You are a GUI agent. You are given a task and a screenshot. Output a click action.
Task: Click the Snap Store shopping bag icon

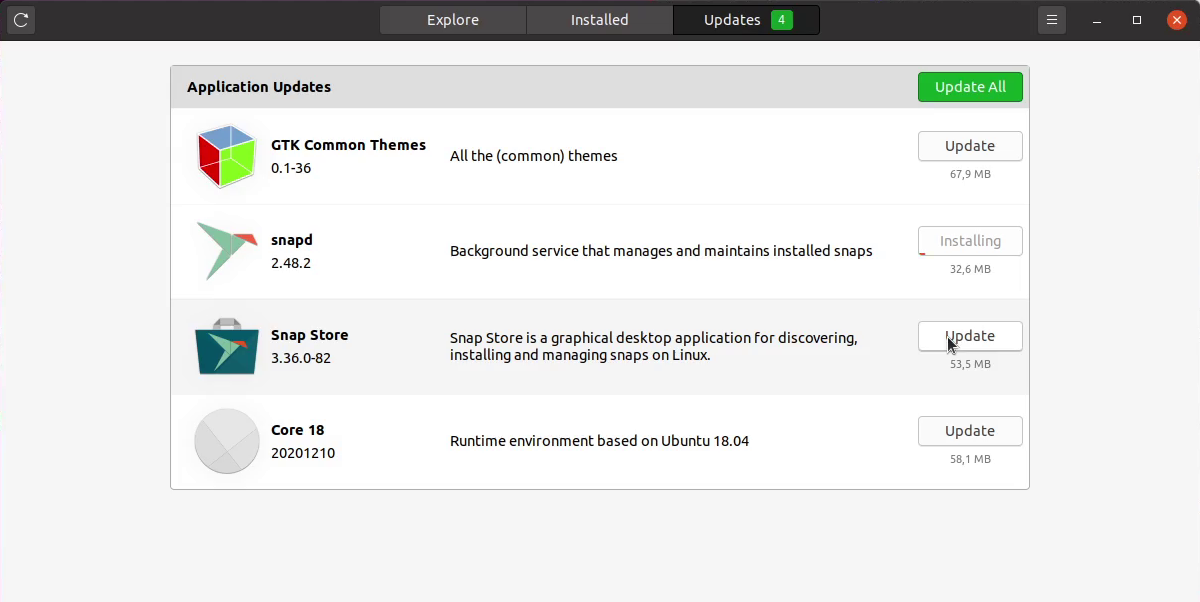(x=227, y=347)
